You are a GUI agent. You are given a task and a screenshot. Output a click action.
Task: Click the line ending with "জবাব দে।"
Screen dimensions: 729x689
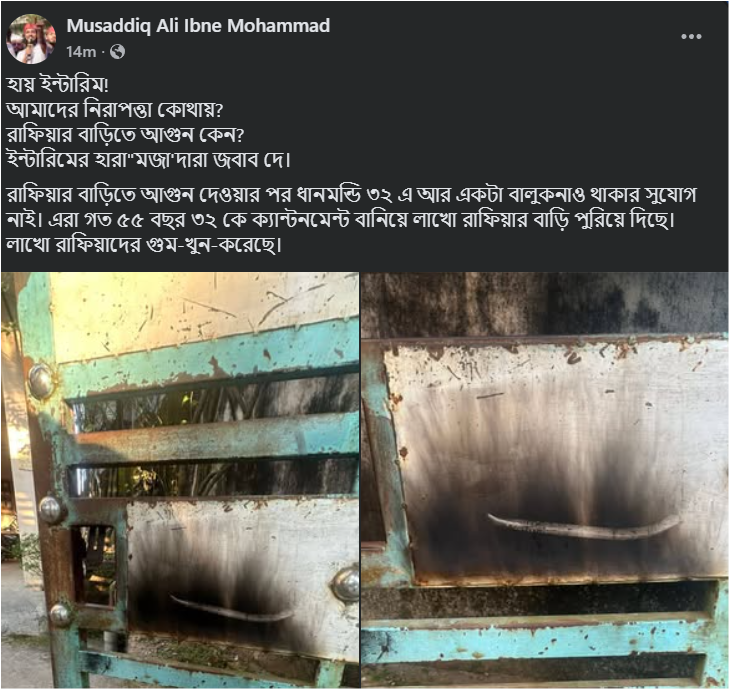[x=149, y=160]
